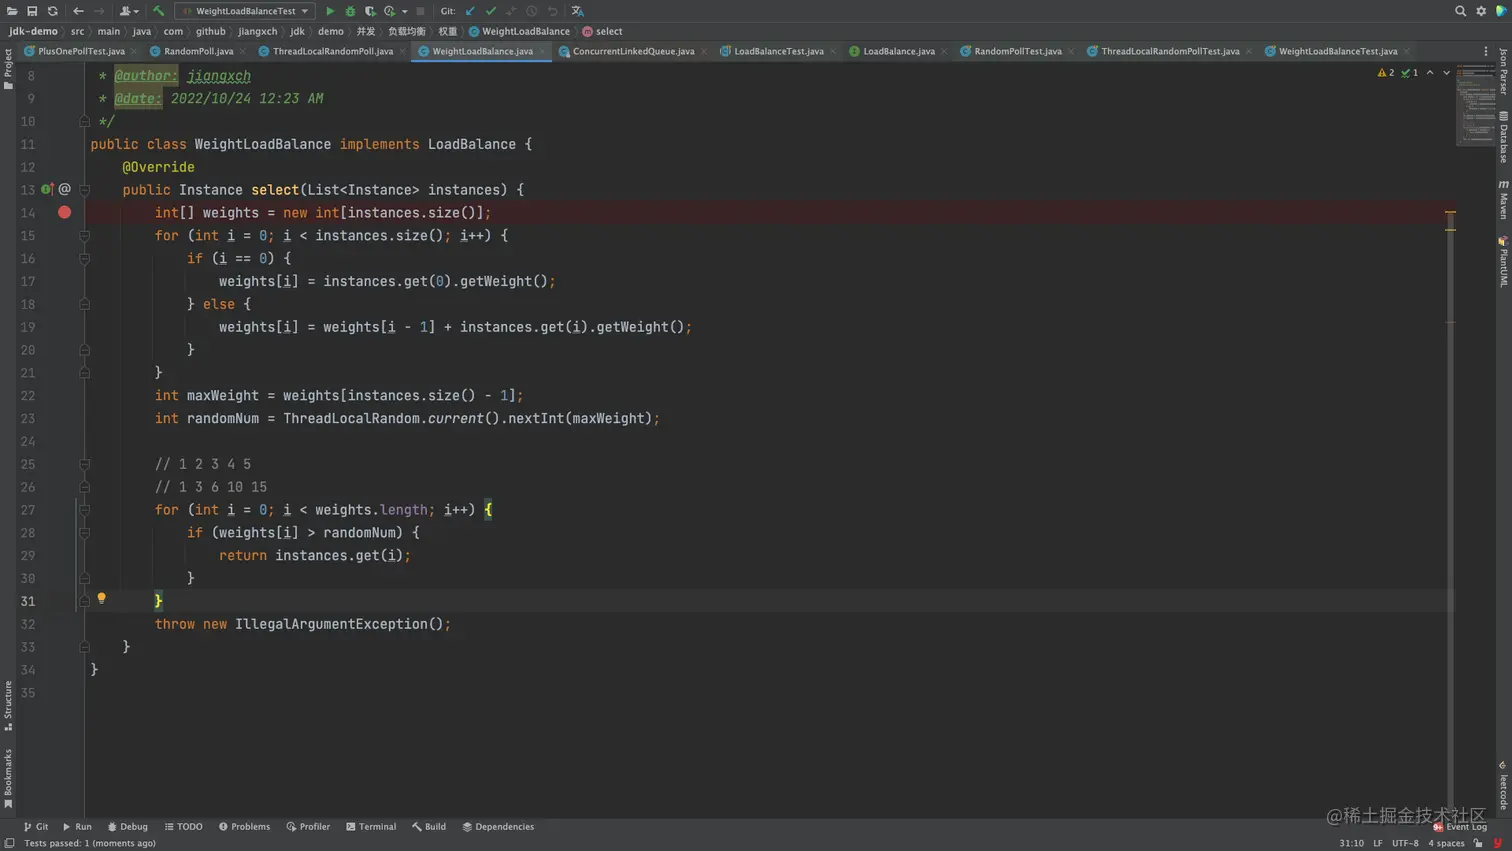The image size is (1512, 851).
Task: Switch to the RandomPollTest.java tab
Action: (1017, 51)
